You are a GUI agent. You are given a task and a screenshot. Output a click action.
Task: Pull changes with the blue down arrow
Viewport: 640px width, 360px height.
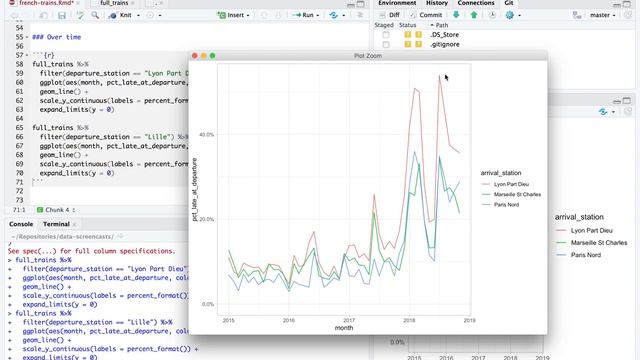point(456,15)
